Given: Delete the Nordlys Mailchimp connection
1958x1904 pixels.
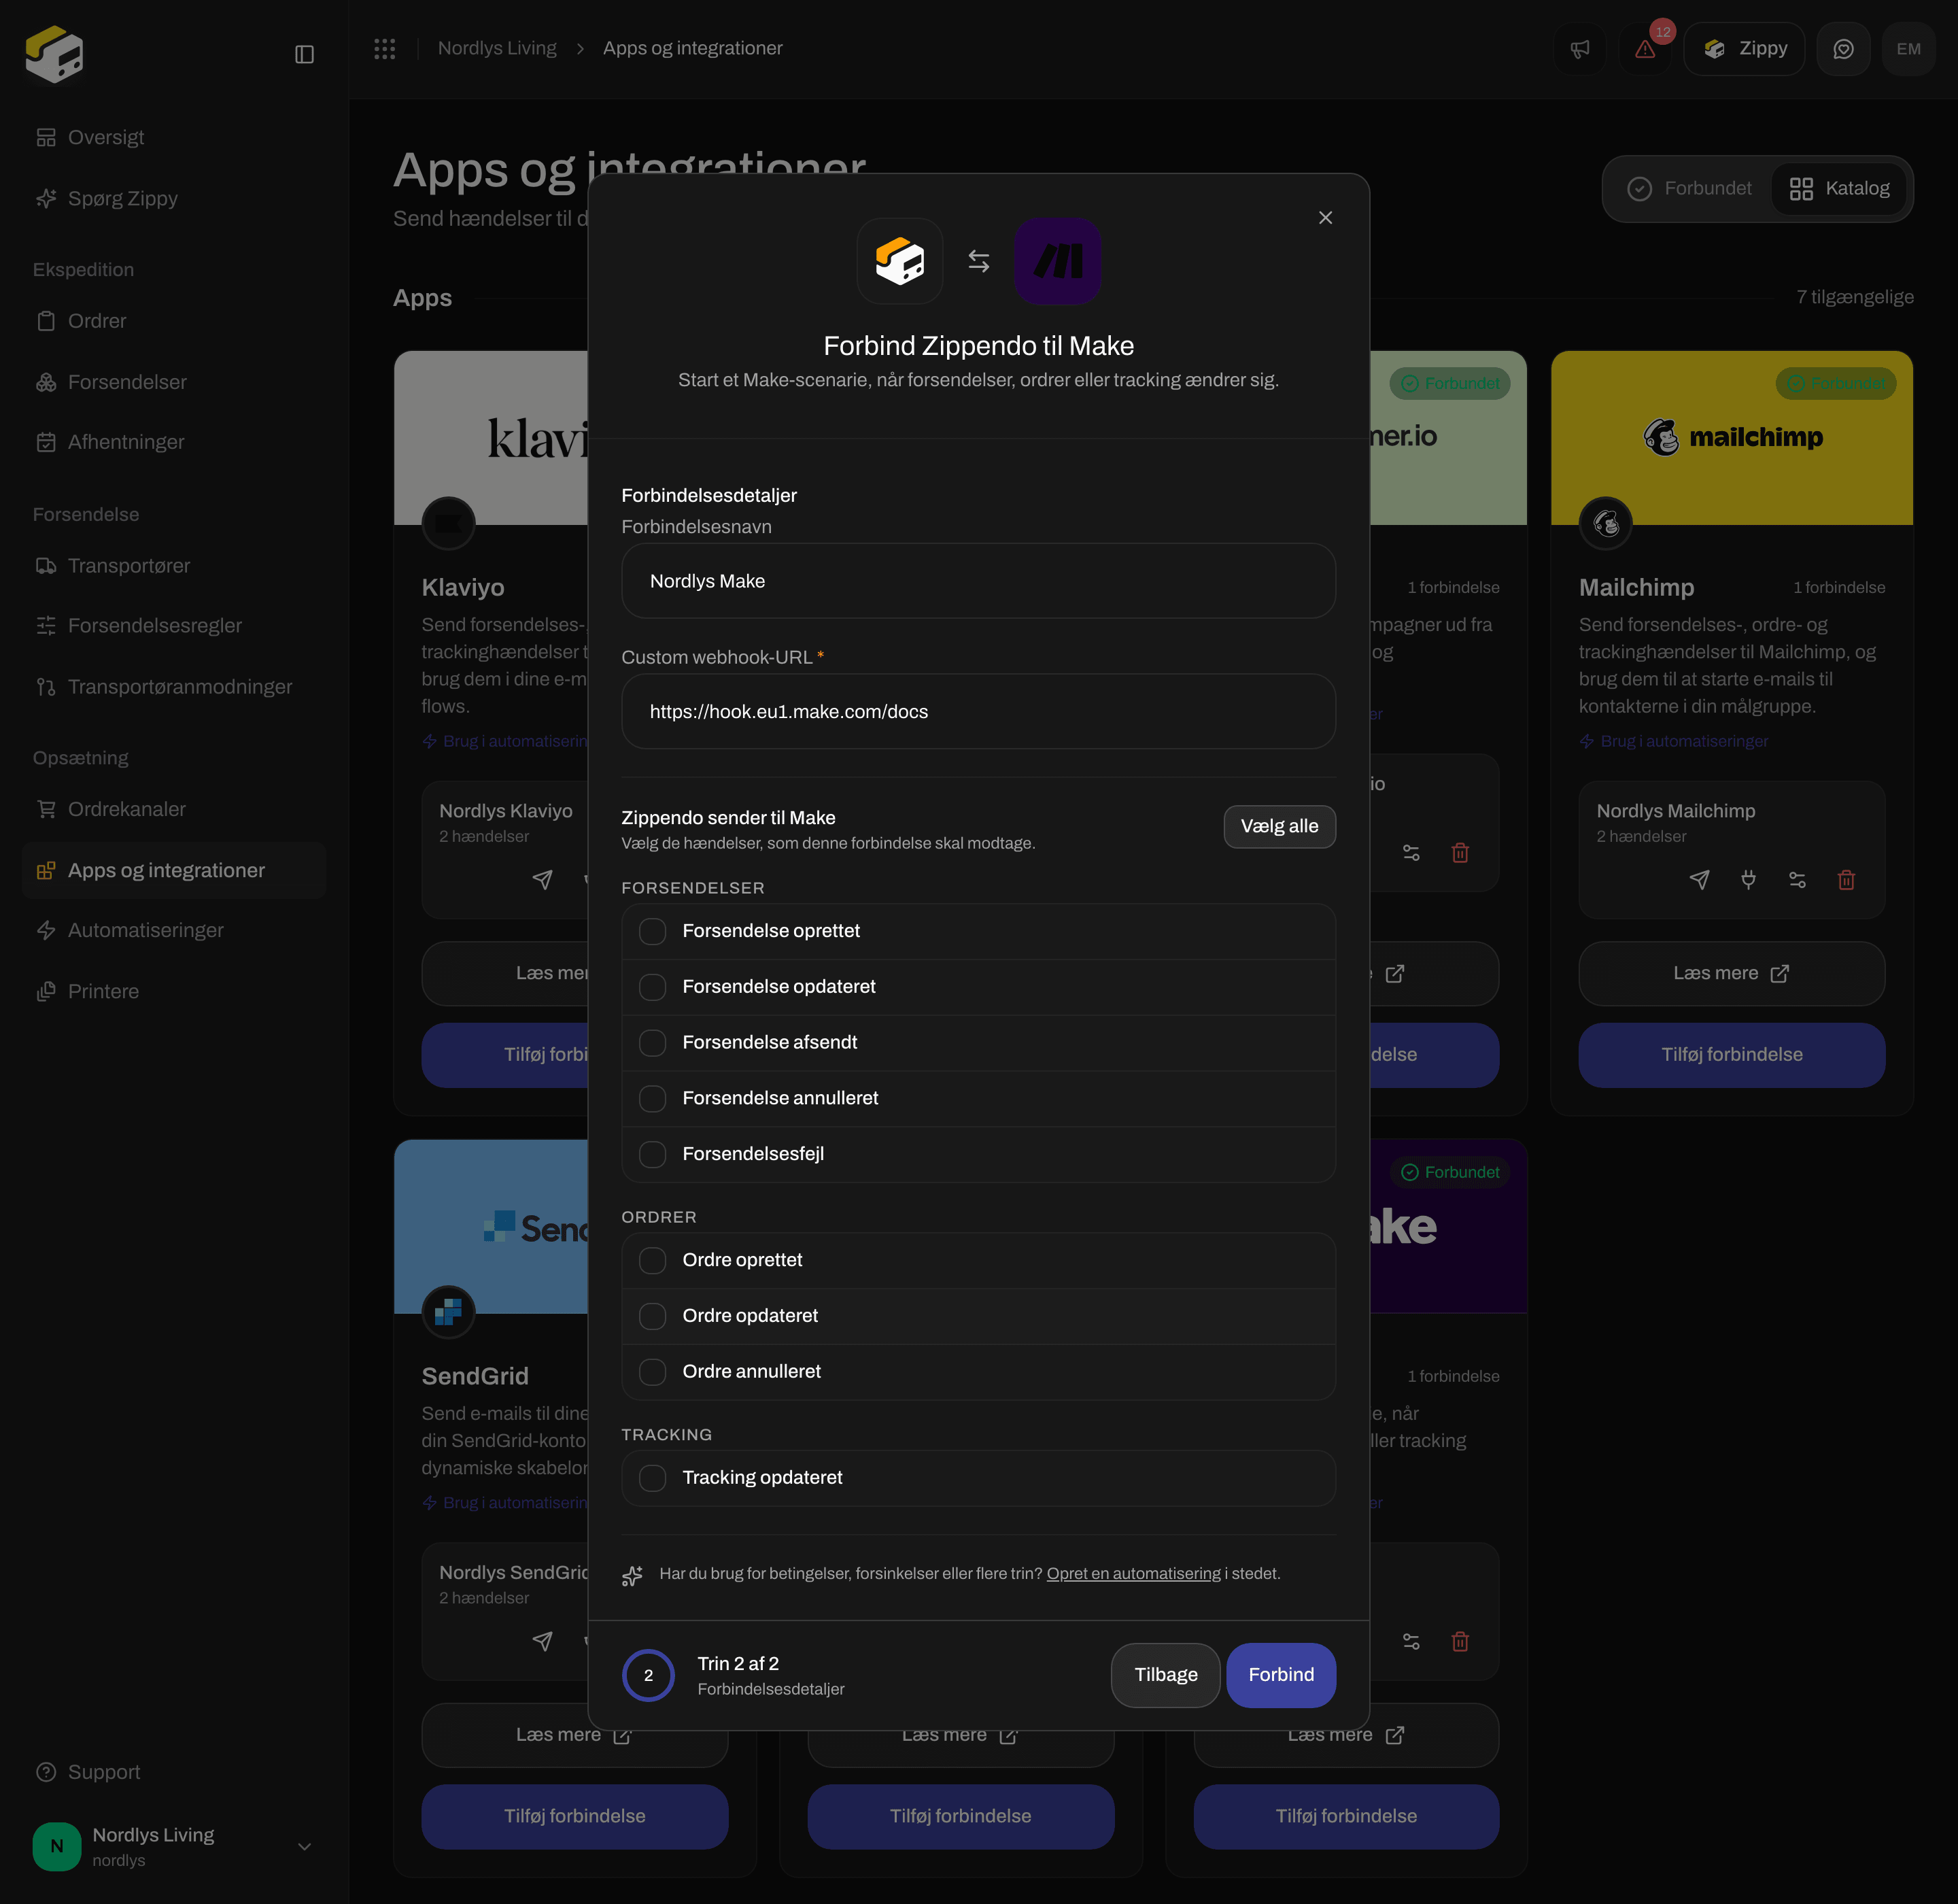Looking at the screenshot, I should [x=1846, y=879].
